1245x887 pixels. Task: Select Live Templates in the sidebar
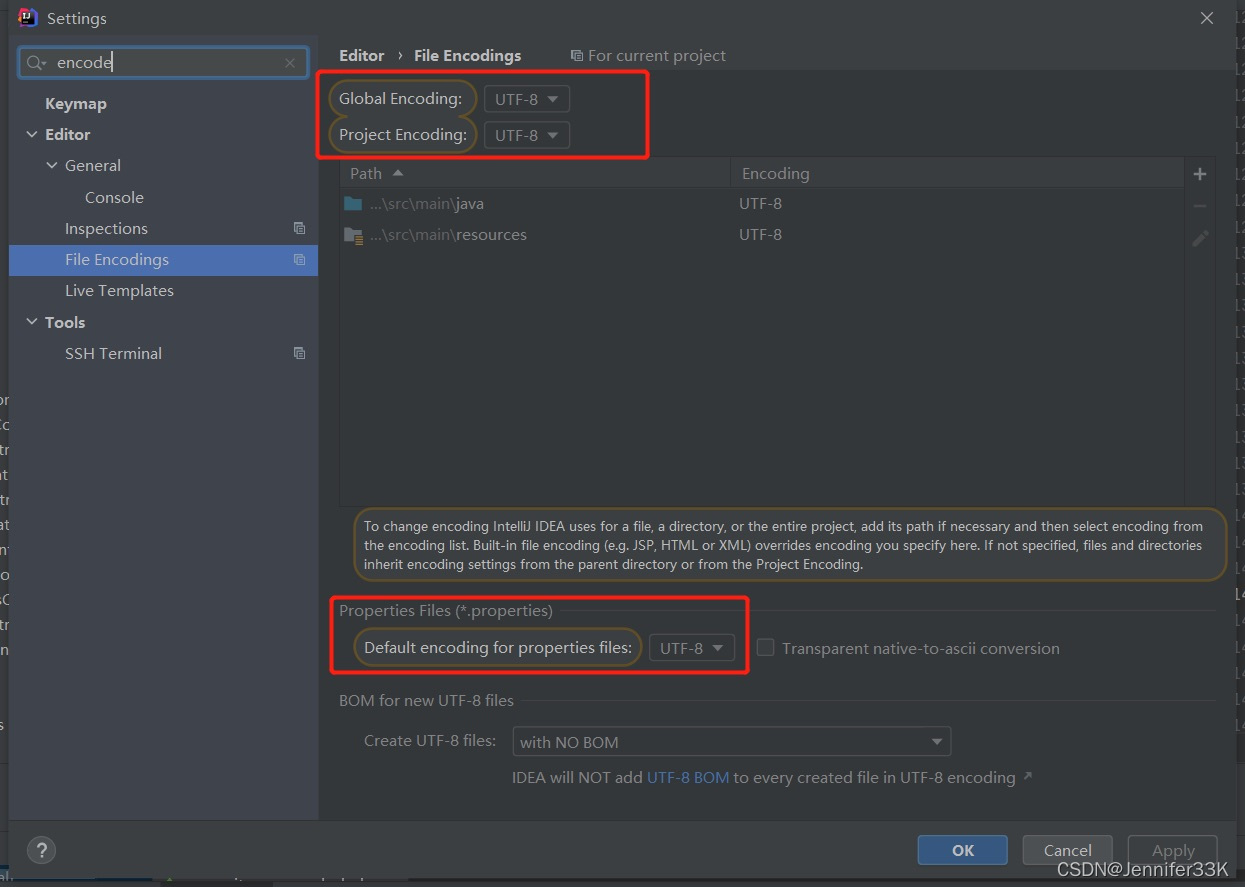(119, 290)
